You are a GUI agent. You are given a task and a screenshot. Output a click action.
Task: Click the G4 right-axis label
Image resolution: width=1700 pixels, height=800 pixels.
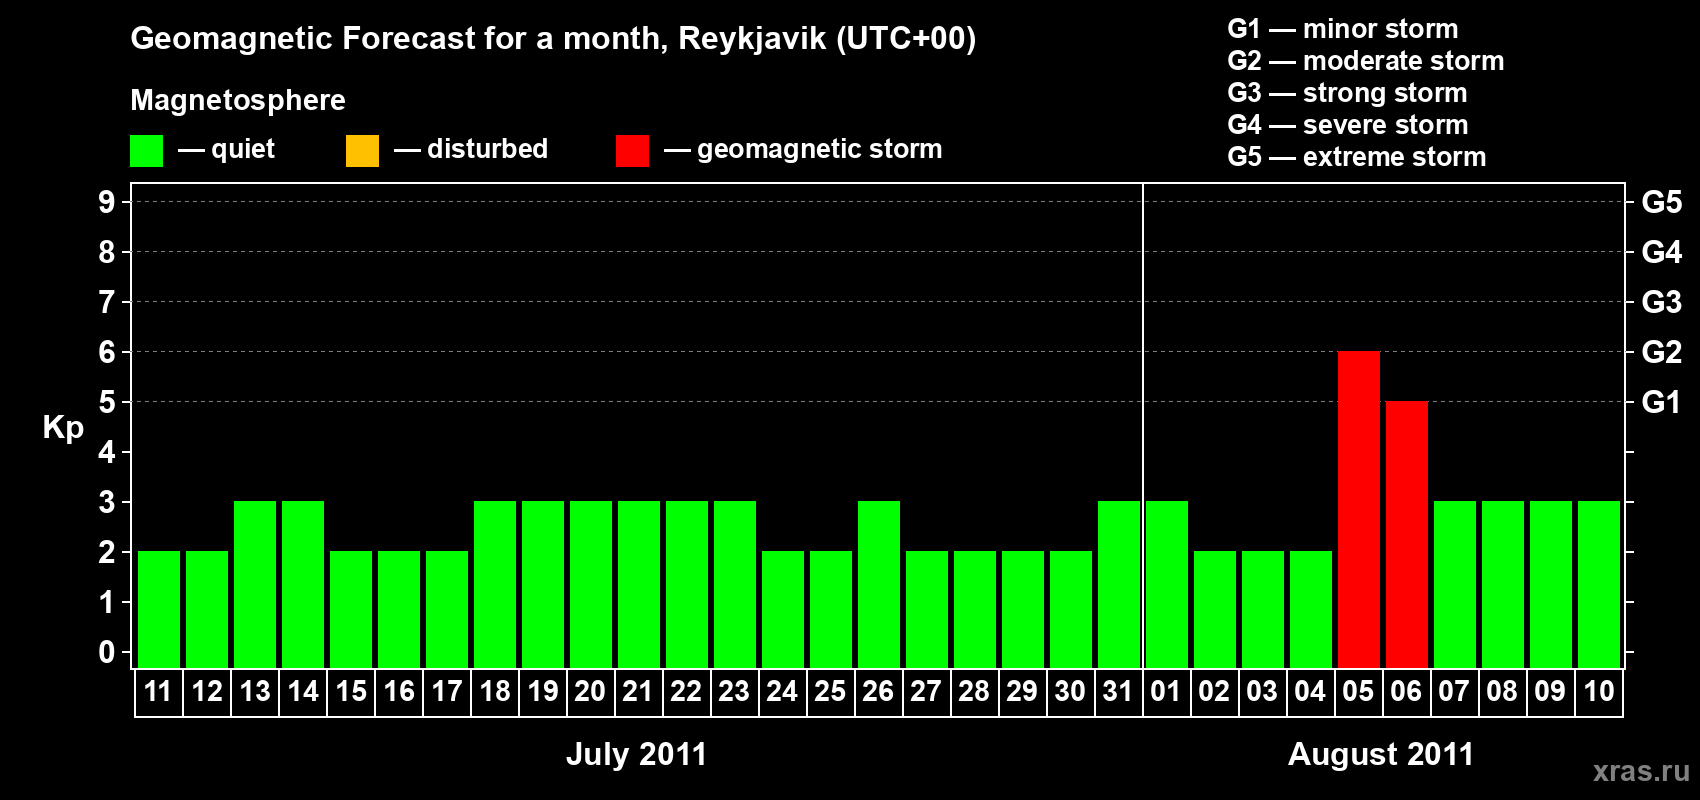[1662, 252]
